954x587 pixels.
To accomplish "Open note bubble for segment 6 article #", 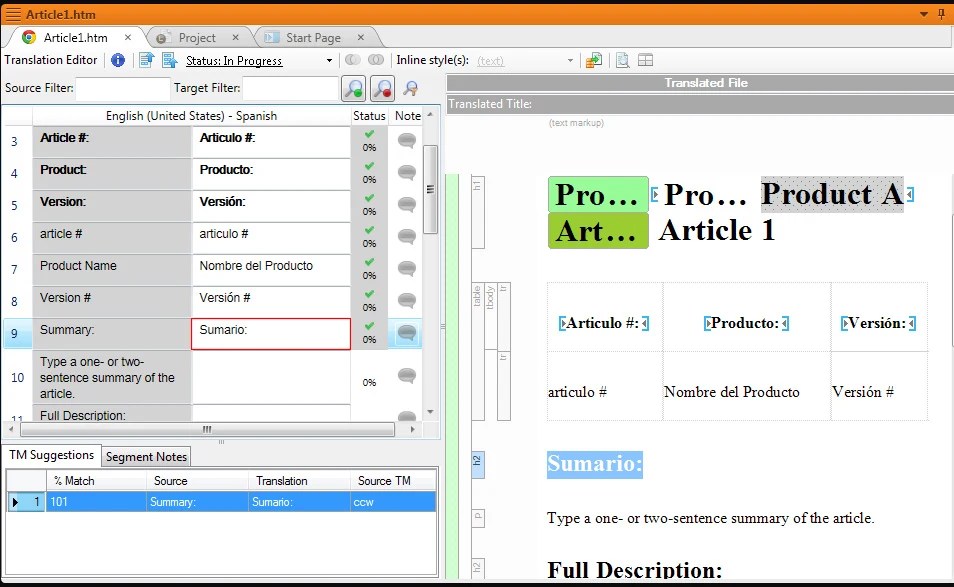I will [x=406, y=237].
